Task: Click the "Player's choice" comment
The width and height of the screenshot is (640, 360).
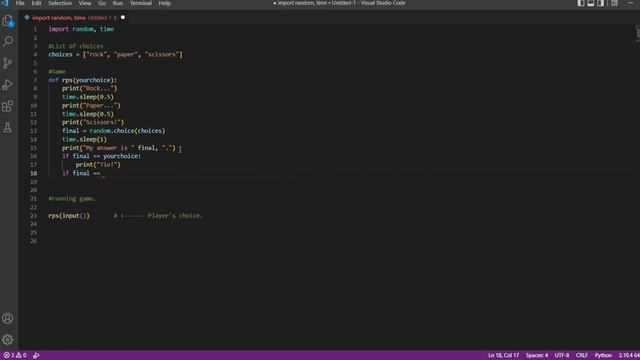Action: (x=158, y=216)
